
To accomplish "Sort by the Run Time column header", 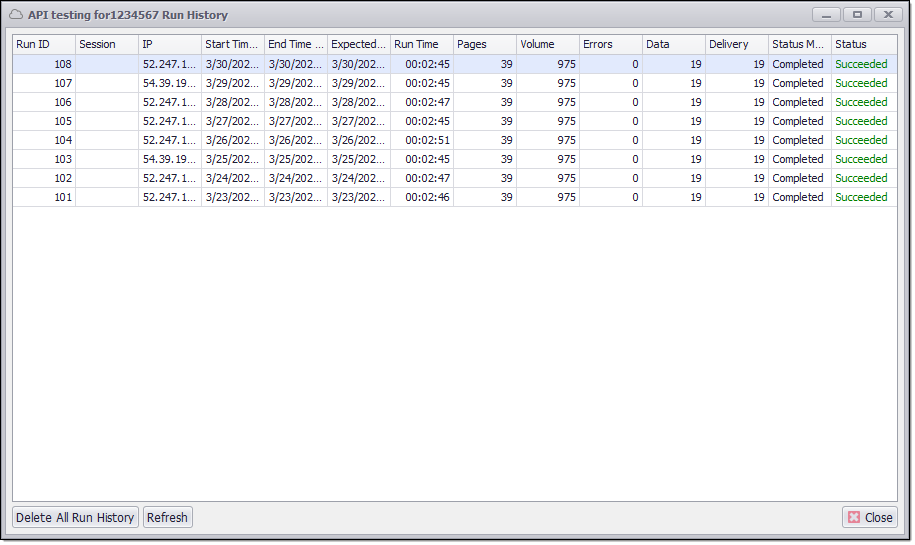I will [421, 44].
